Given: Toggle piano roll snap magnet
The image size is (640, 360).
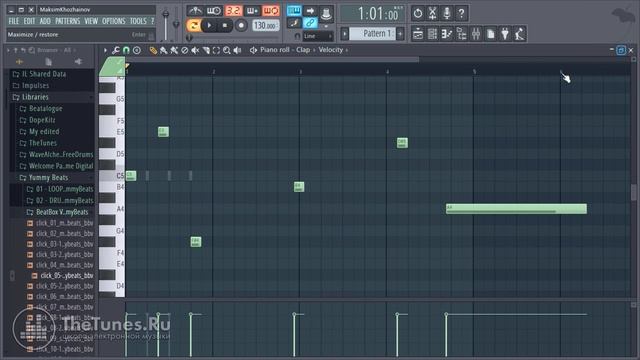Looking at the screenshot, I should [126, 50].
